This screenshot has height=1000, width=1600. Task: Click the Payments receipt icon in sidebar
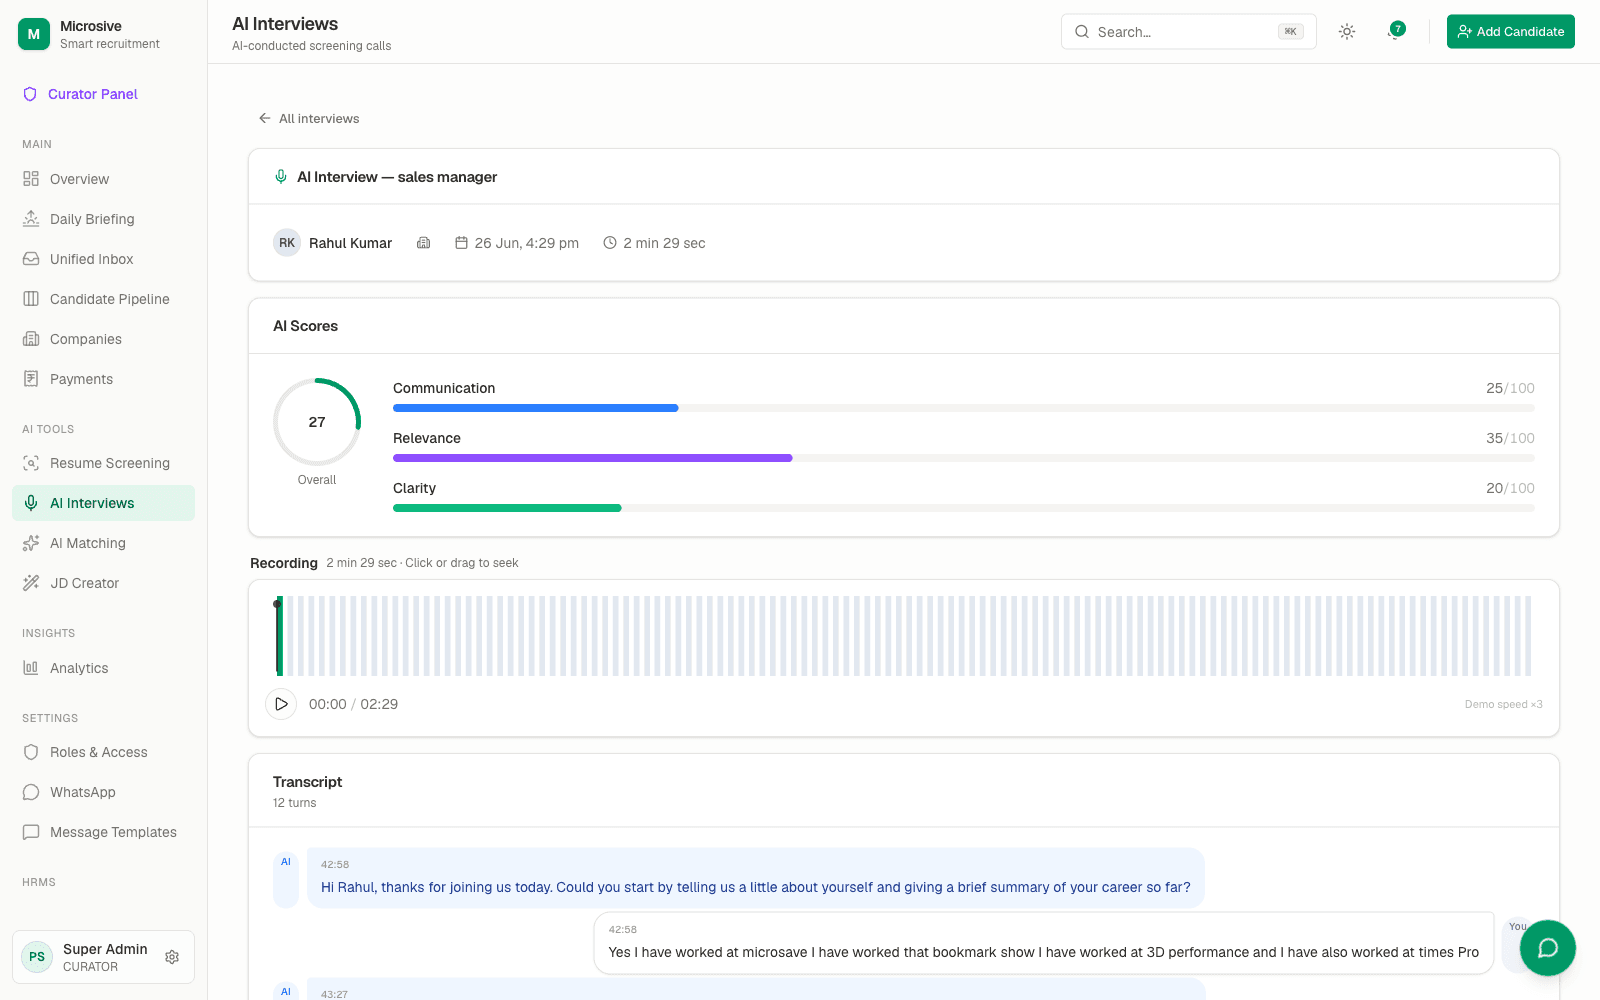[x=31, y=379]
